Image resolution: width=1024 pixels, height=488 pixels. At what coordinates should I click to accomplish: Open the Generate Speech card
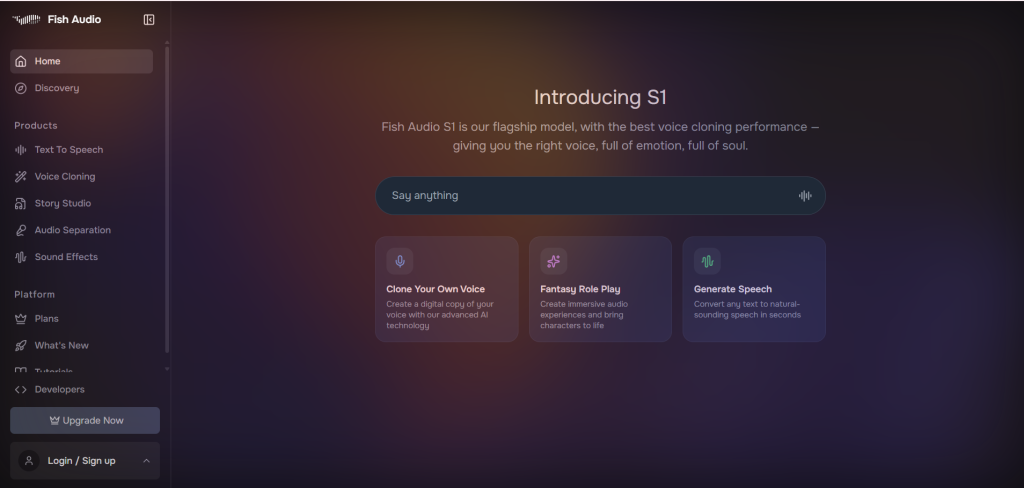pos(754,290)
